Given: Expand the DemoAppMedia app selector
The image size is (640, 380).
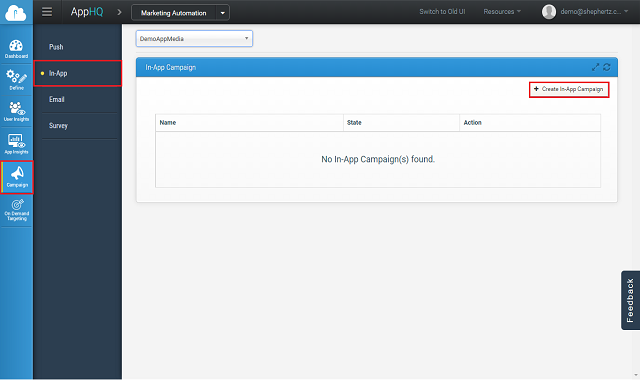Looking at the screenshot, I should tap(194, 39).
